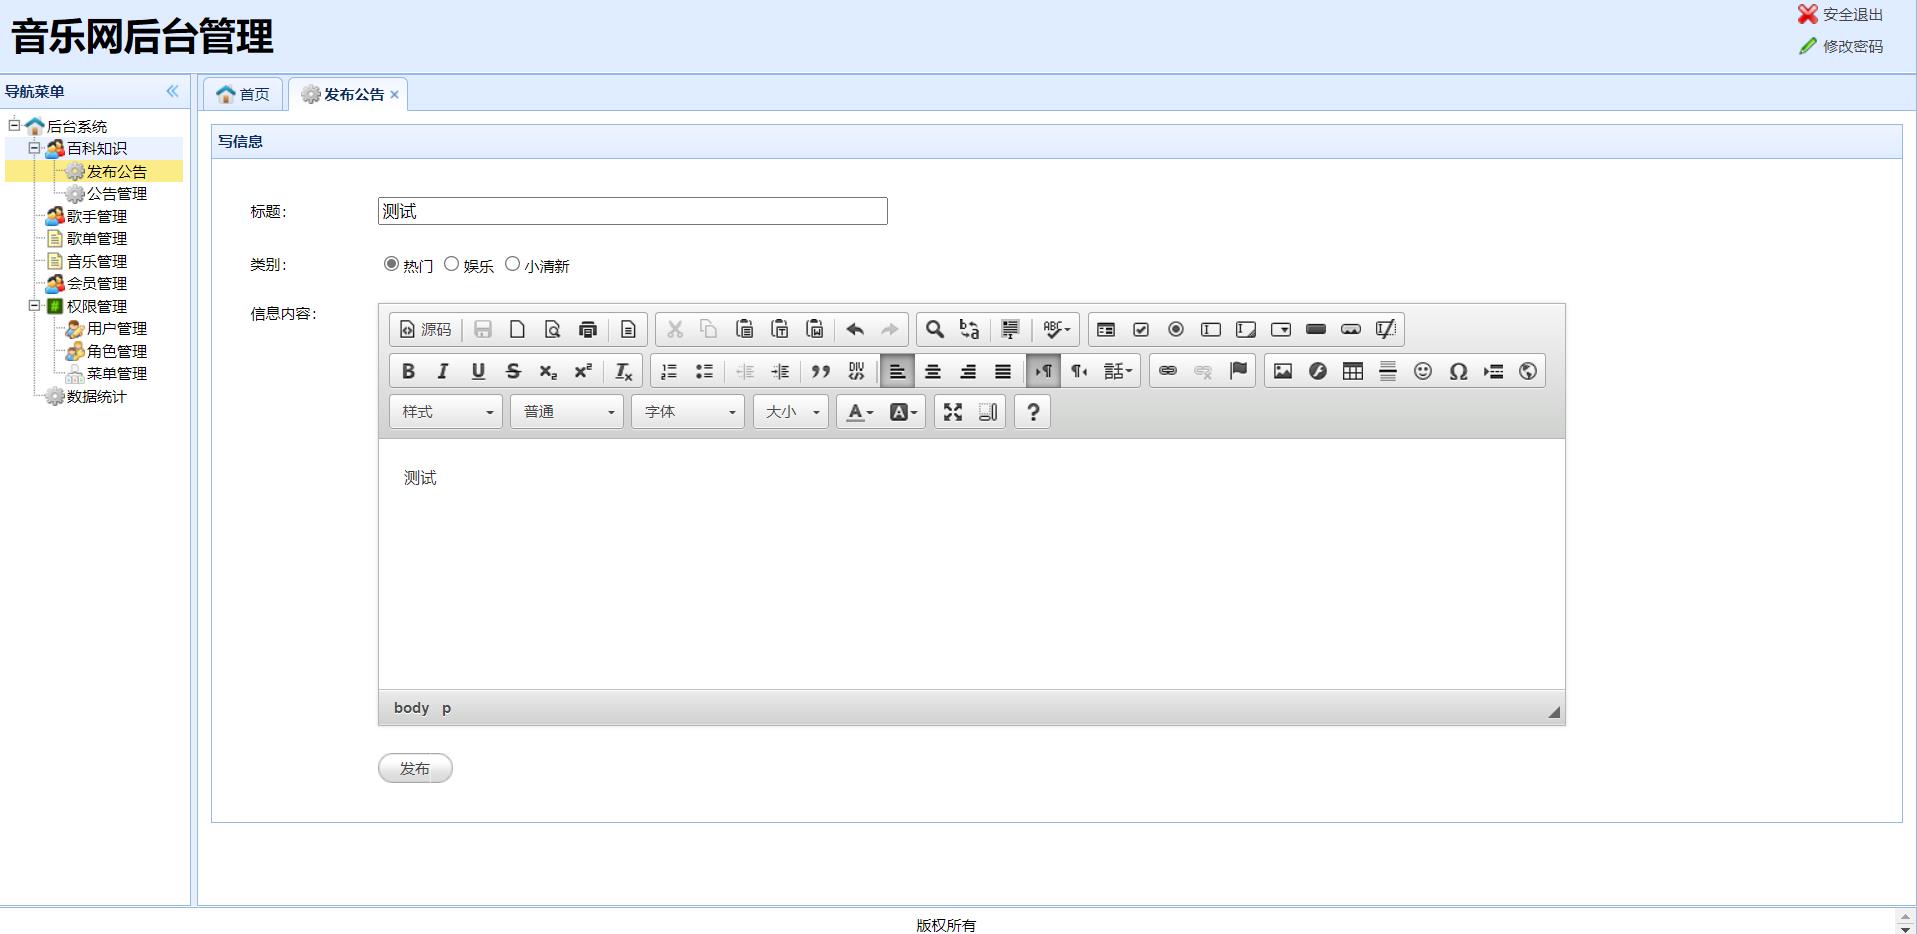Click the 发布 publish button
Screen dimensions: 1917x934
point(415,768)
